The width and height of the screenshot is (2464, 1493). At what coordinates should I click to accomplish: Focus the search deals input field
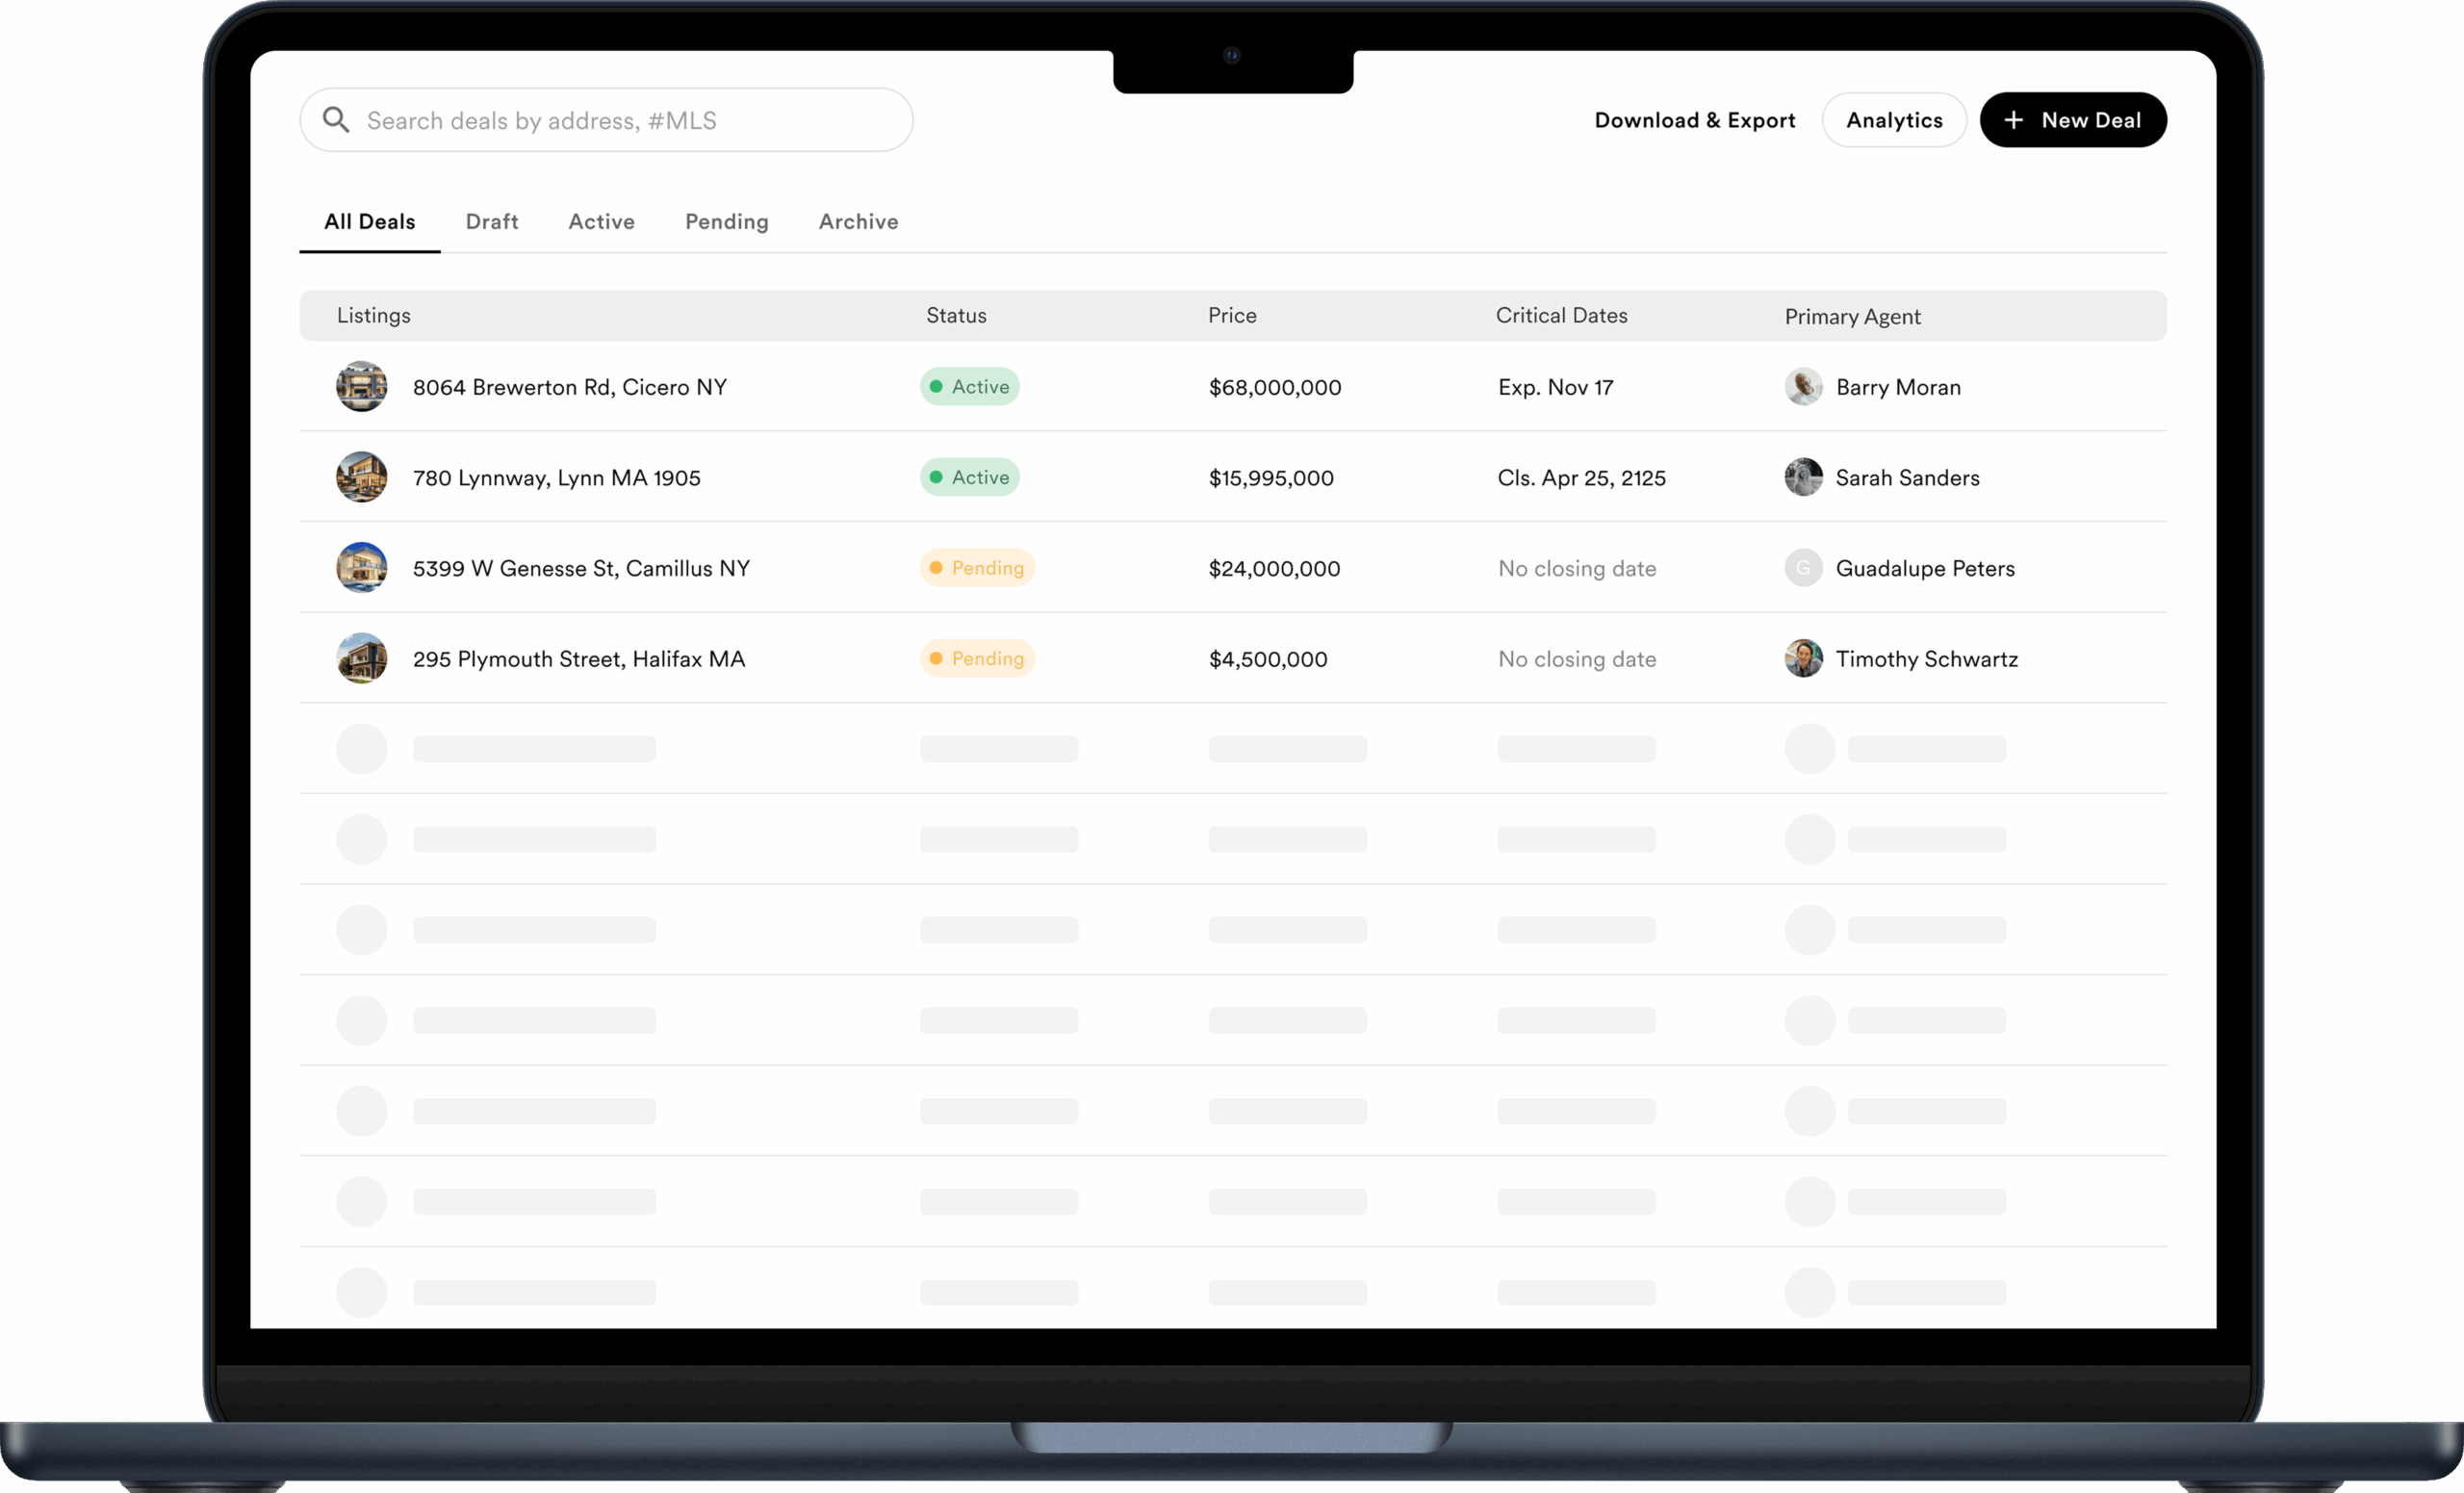click(620, 120)
